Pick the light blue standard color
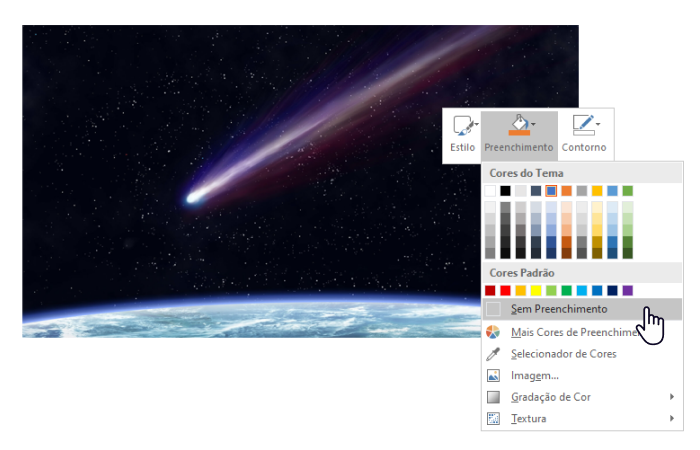700x450 pixels. click(x=582, y=291)
